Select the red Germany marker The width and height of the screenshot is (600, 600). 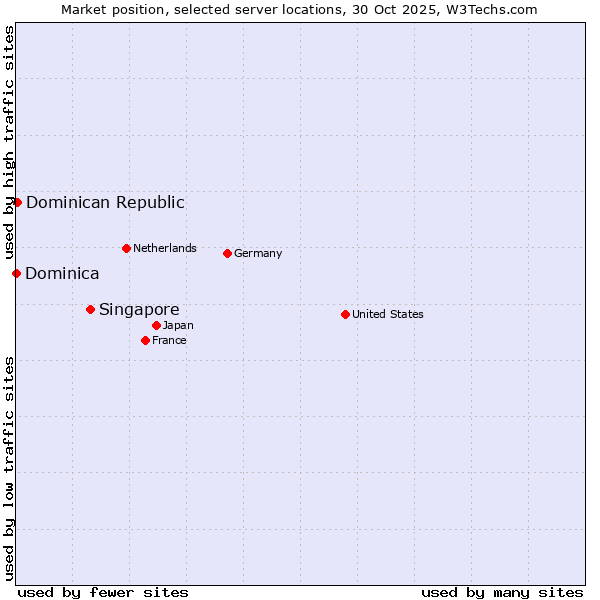coord(227,253)
